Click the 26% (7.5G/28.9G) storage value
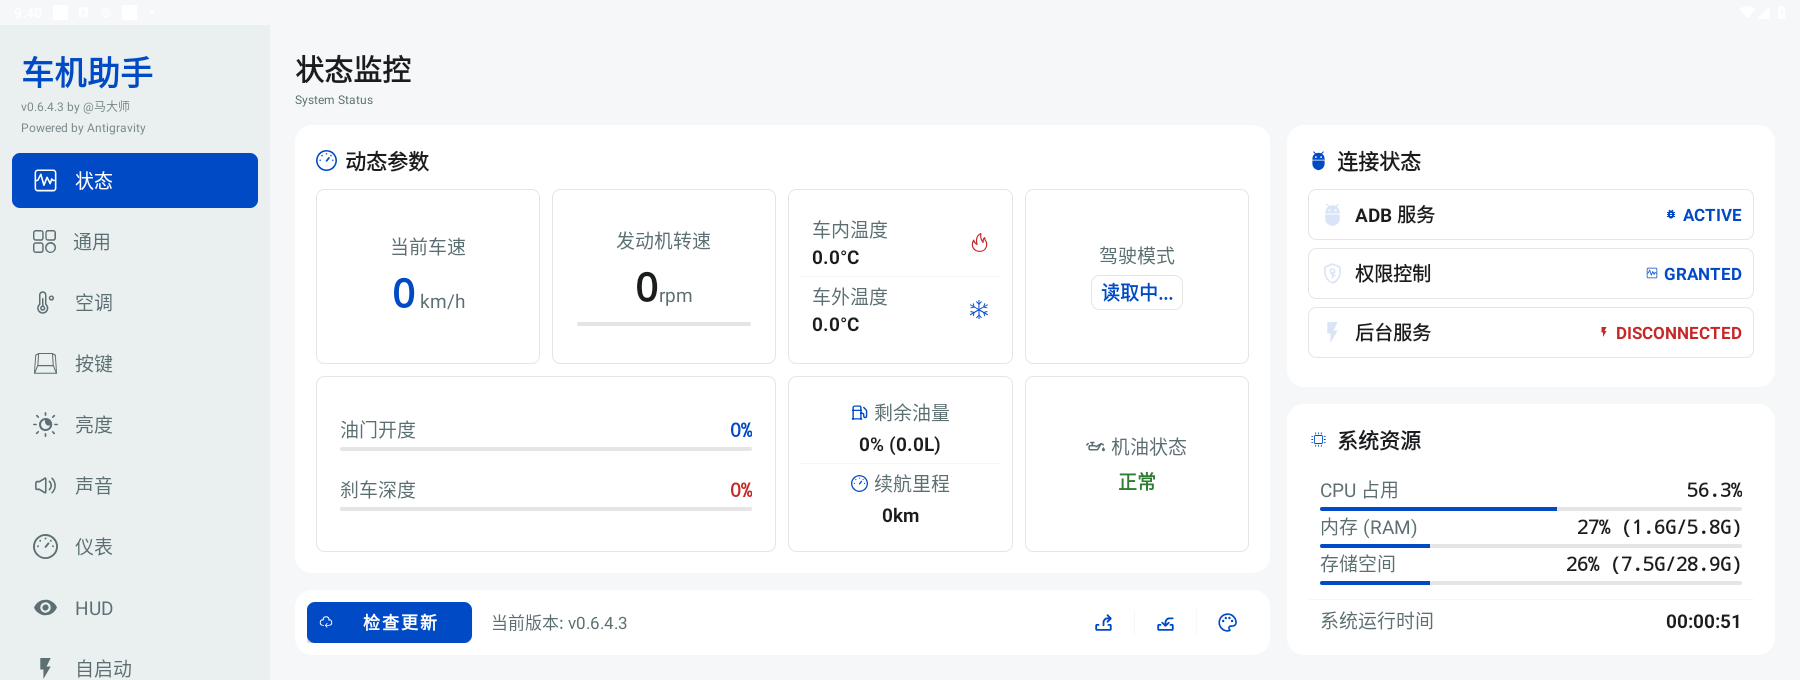The image size is (1800, 680). 1654,564
